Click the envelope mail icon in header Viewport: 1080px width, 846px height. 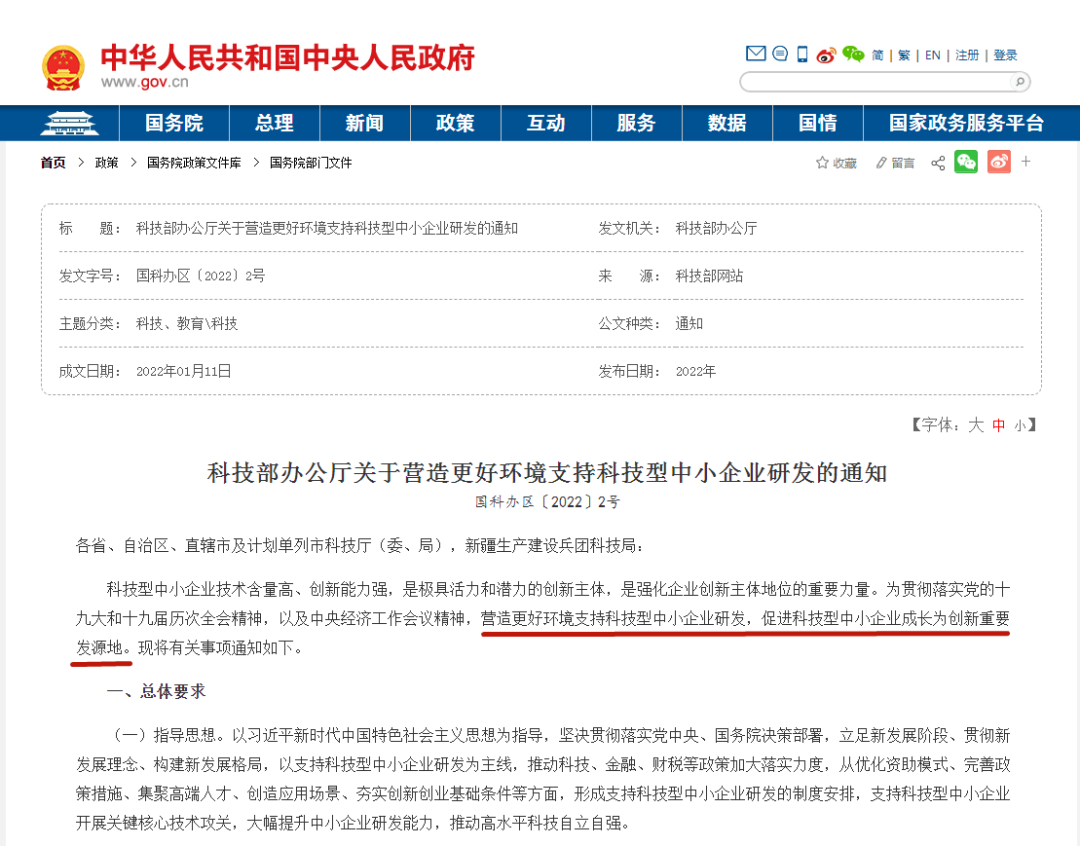coord(756,54)
